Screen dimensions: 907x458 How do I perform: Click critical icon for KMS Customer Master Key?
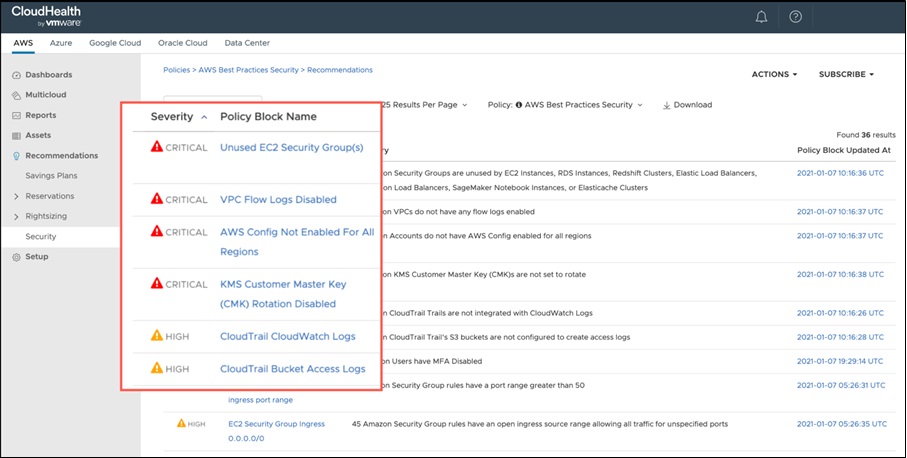click(x=157, y=283)
